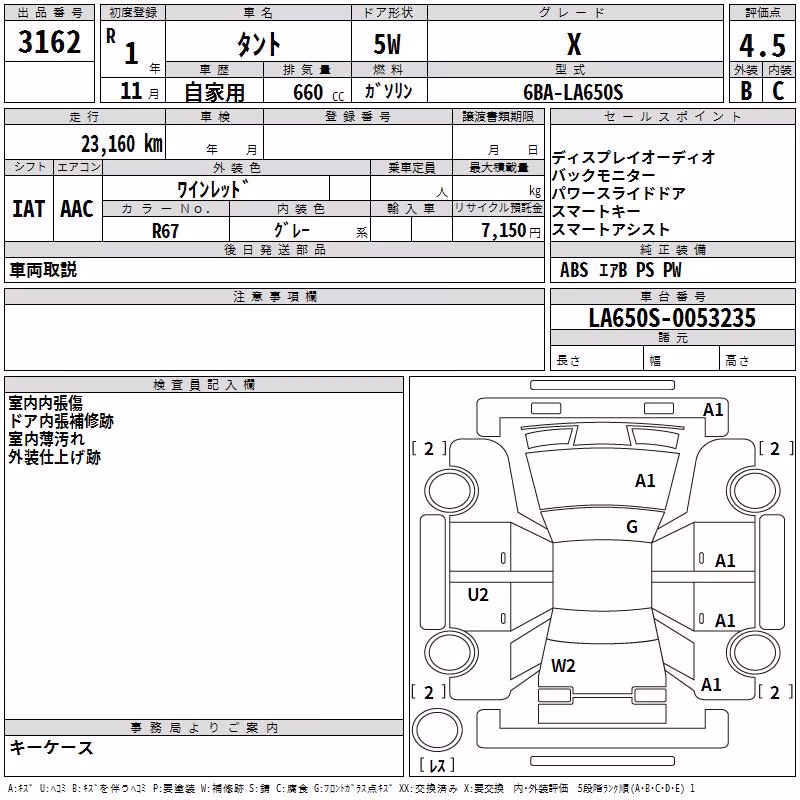Click spare tire circle icon
The image size is (800, 800).
[437, 729]
